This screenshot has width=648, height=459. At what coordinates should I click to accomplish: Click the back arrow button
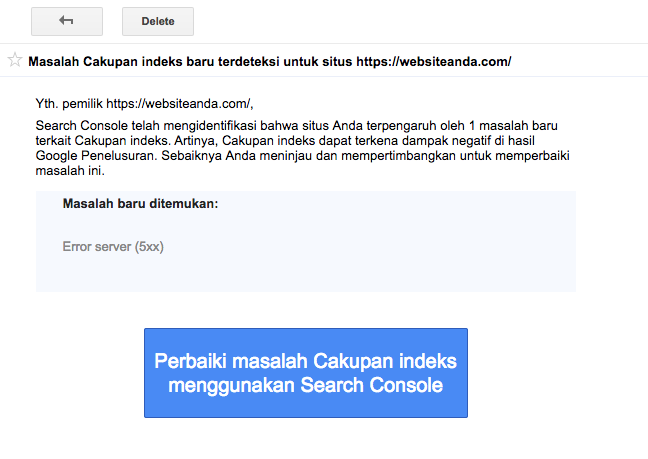pos(67,21)
